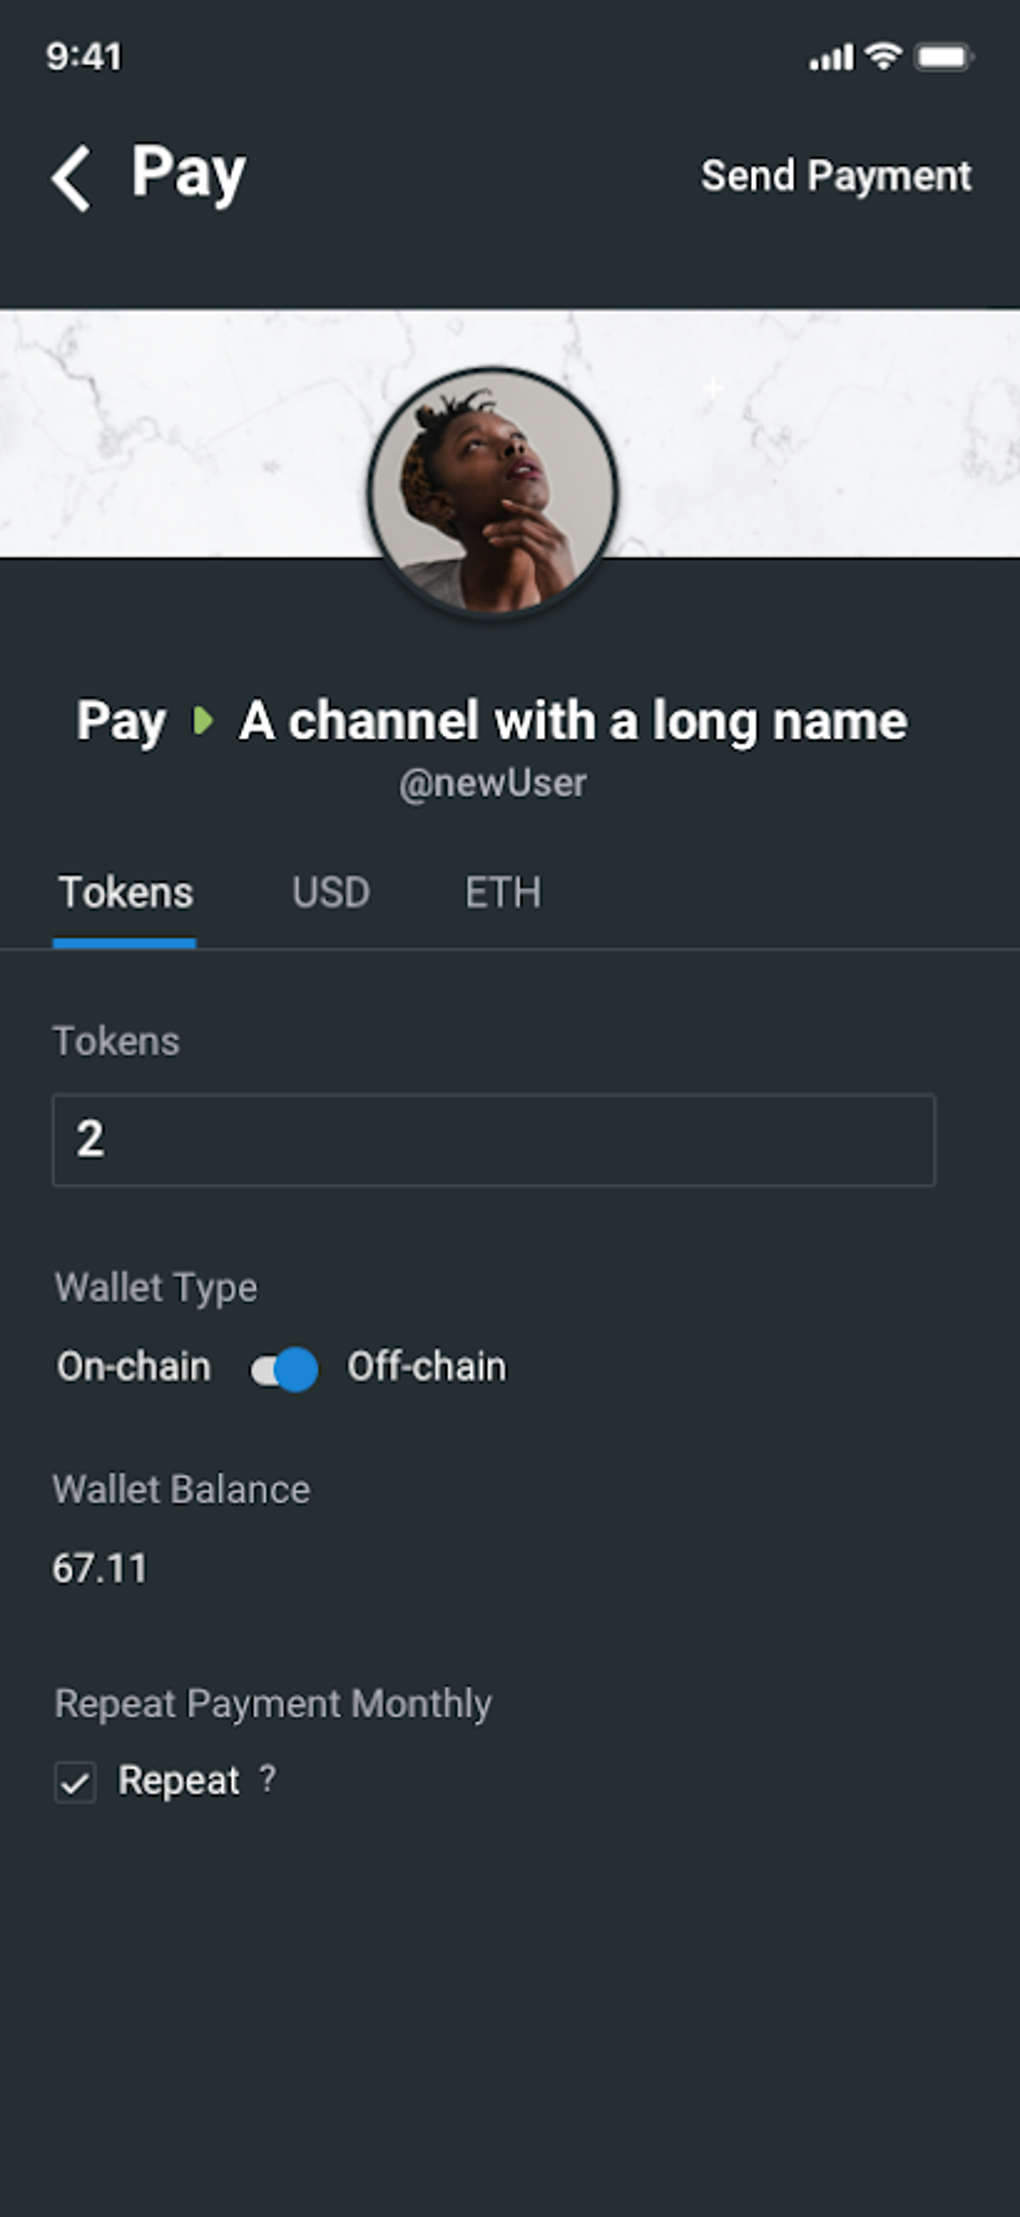The image size is (1020, 2217).
Task: Switch to the USD tab
Action: [x=331, y=893]
